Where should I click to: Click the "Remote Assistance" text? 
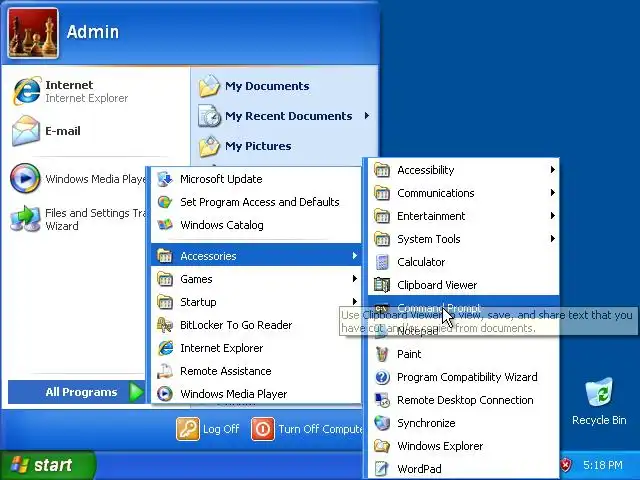pos(226,371)
